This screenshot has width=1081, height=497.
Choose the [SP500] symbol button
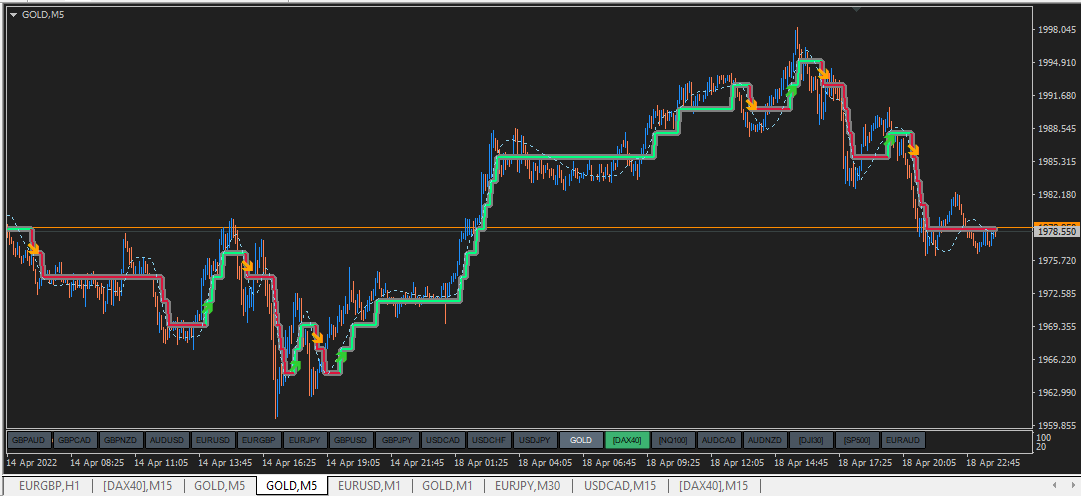coord(857,440)
